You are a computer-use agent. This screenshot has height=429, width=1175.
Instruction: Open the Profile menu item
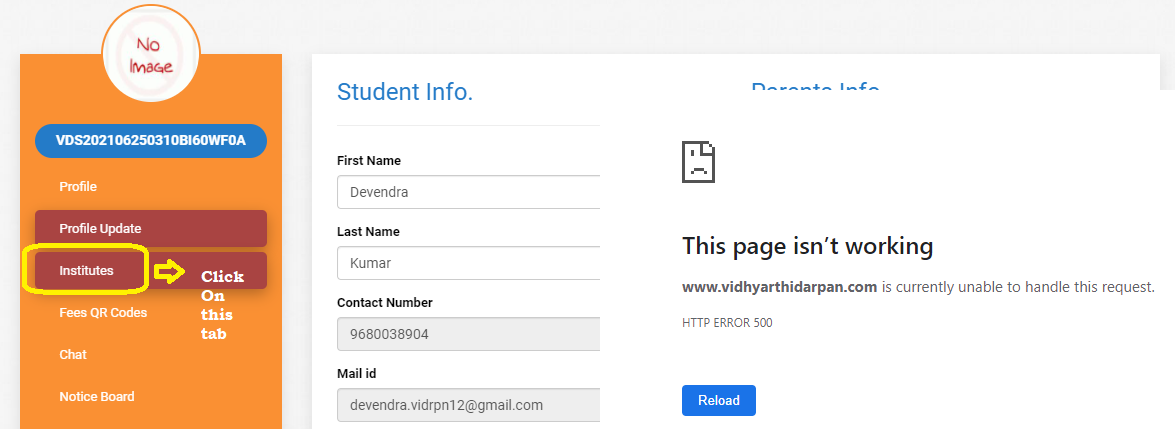[x=78, y=186]
